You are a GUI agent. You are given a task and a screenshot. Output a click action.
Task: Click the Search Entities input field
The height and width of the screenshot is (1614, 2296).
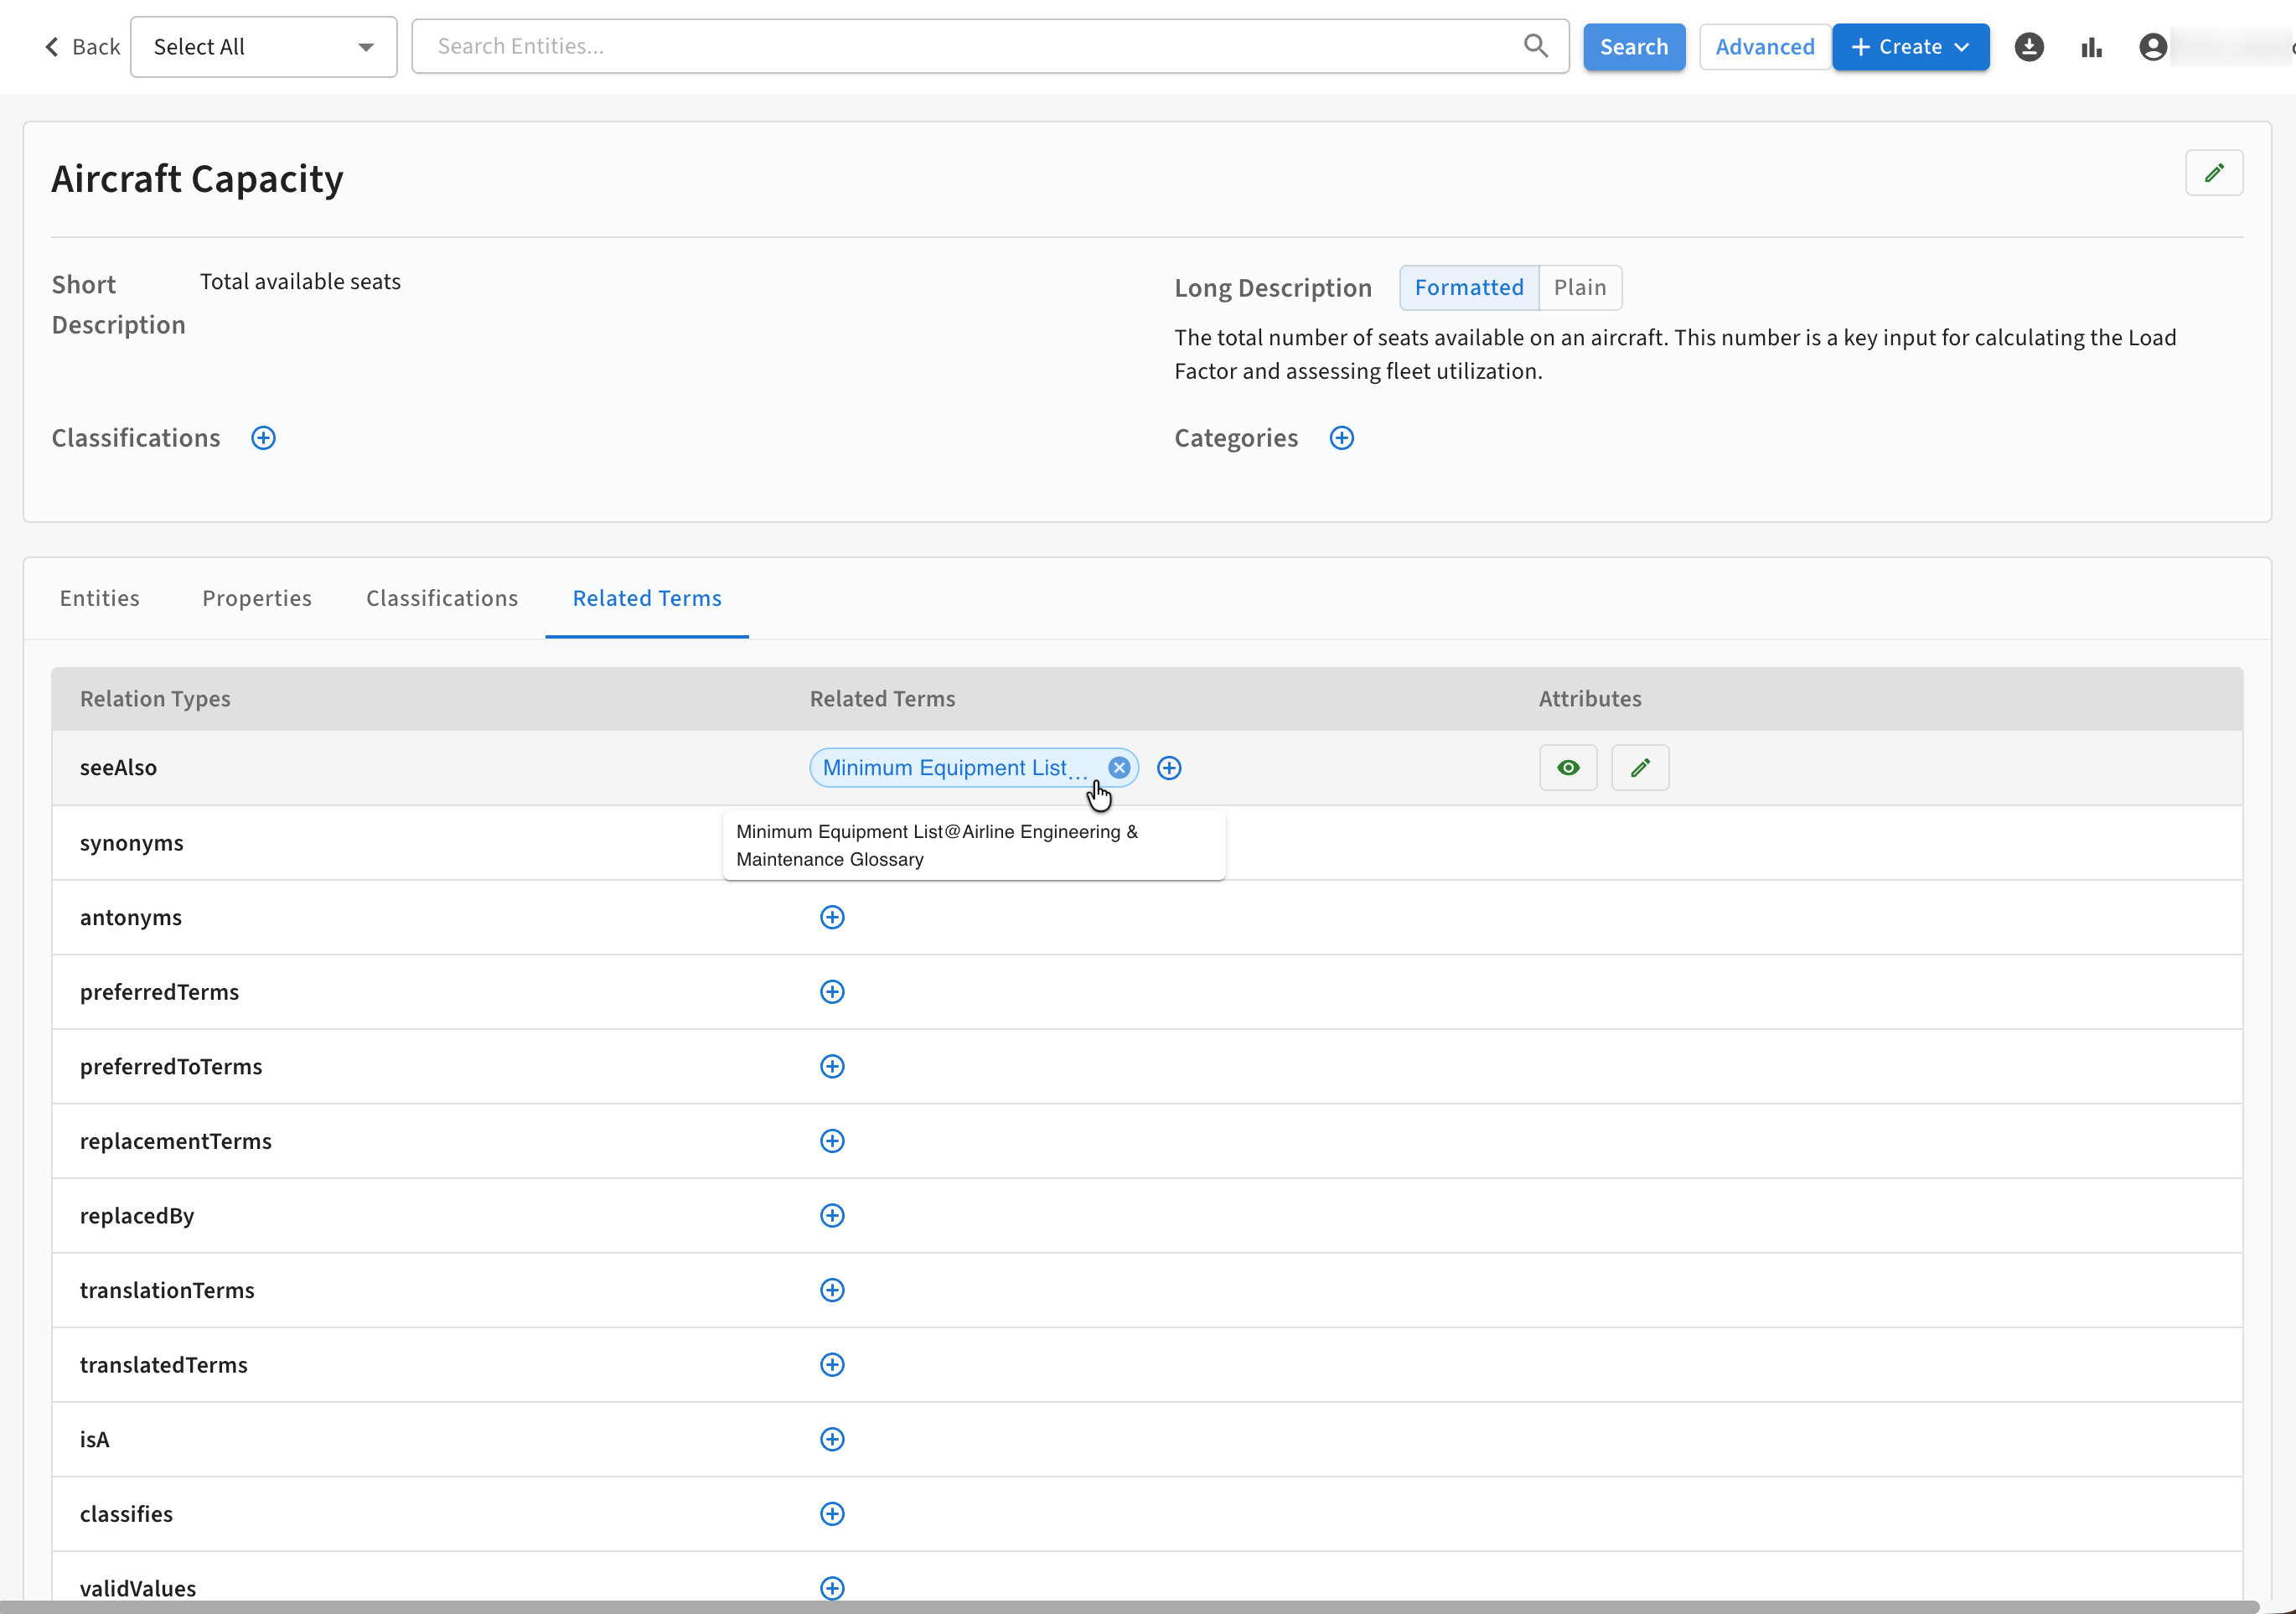click(x=990, y=46)
